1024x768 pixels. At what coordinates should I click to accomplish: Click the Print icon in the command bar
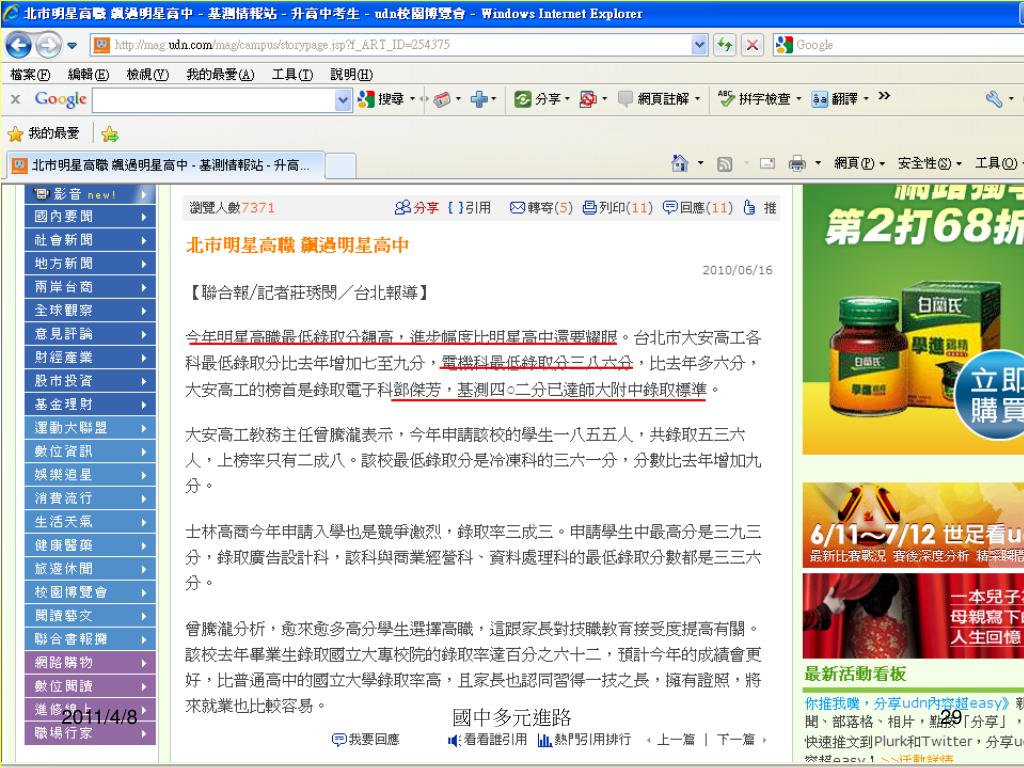click(x=797, y=163)
